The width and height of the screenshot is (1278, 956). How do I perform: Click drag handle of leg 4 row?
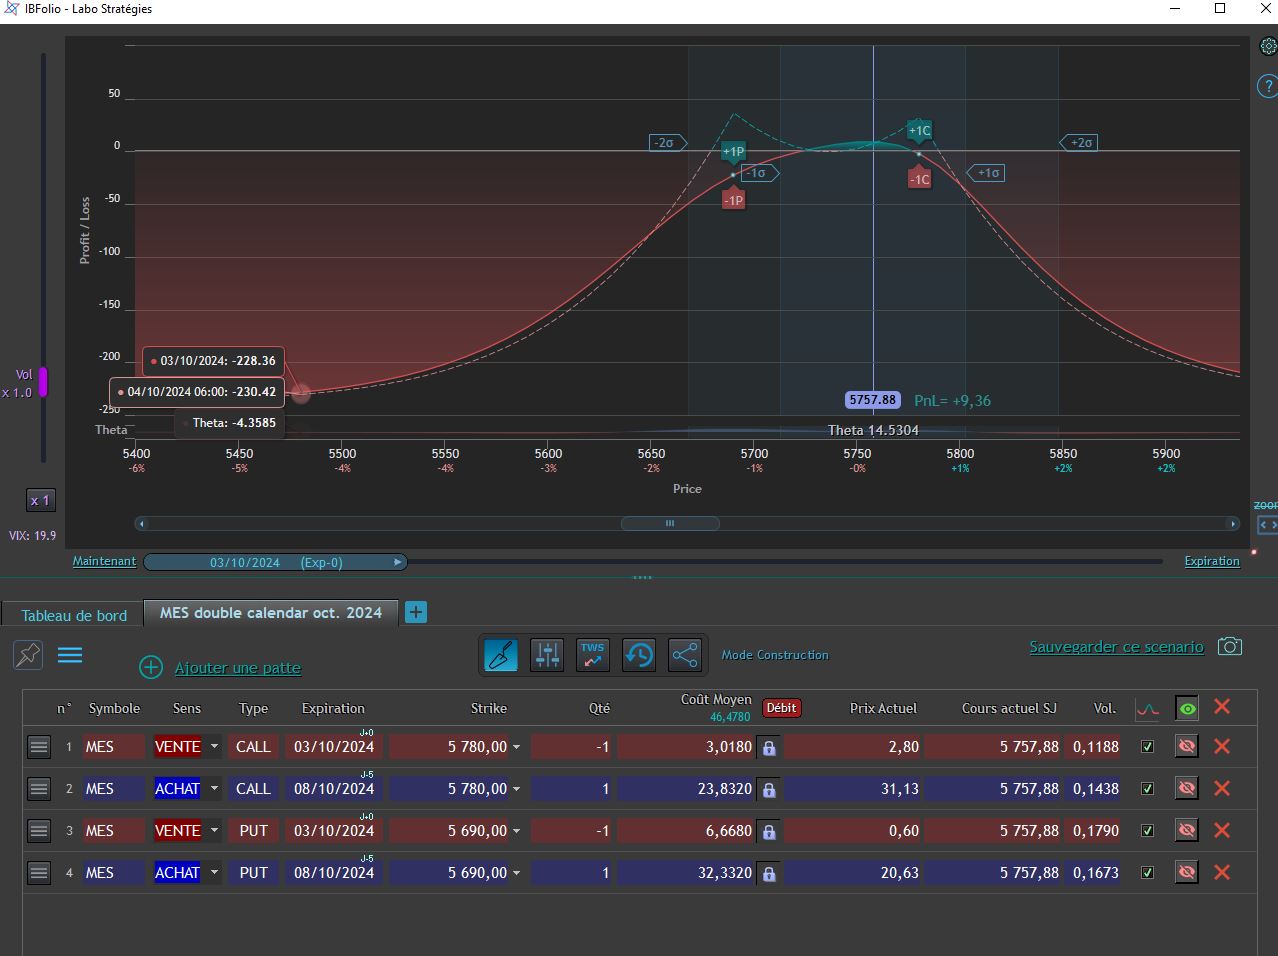tap(39, 872)
